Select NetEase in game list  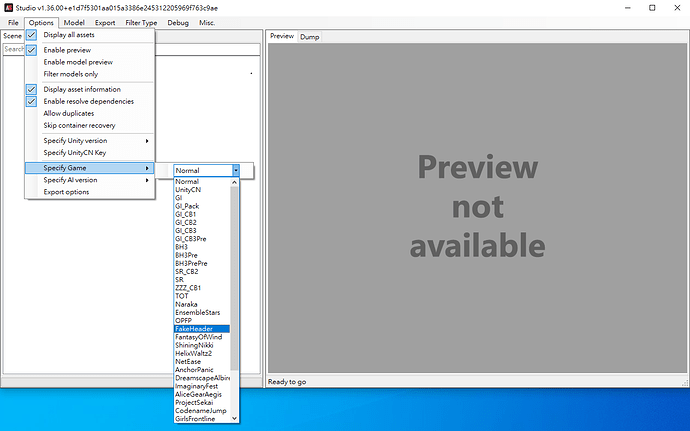[x=202, y=361]
